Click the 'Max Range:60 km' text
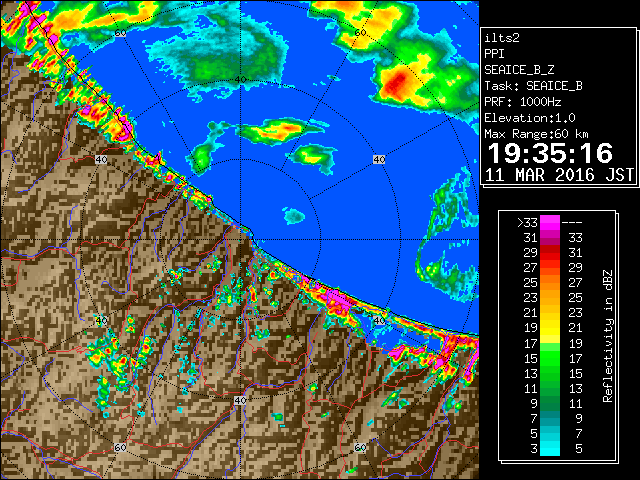Viewport: 640px width, 480px height. (x=536, y=134)
